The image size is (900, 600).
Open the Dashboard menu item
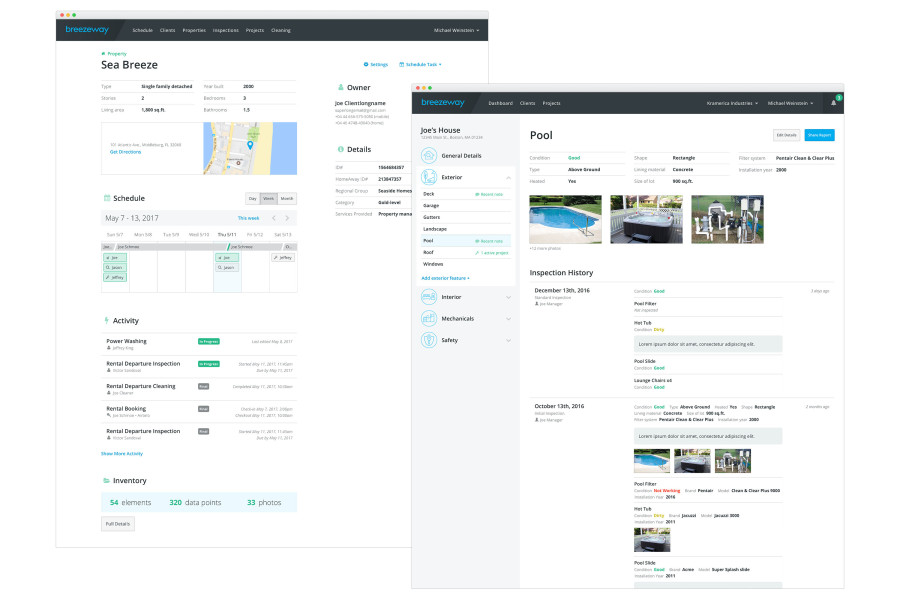pyautogui.click(x=501, y=103)
